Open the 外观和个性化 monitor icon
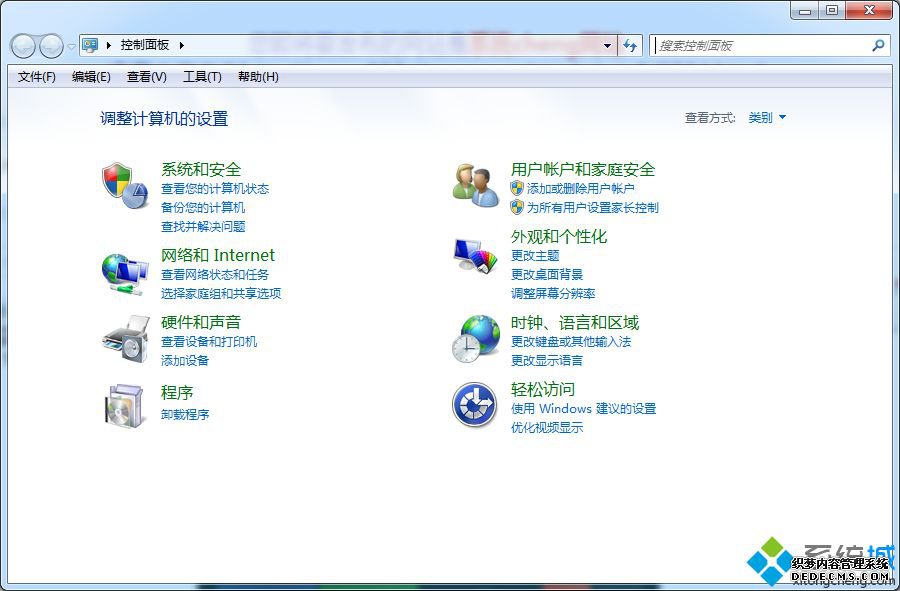900x591 pixels. click(475, 255)
